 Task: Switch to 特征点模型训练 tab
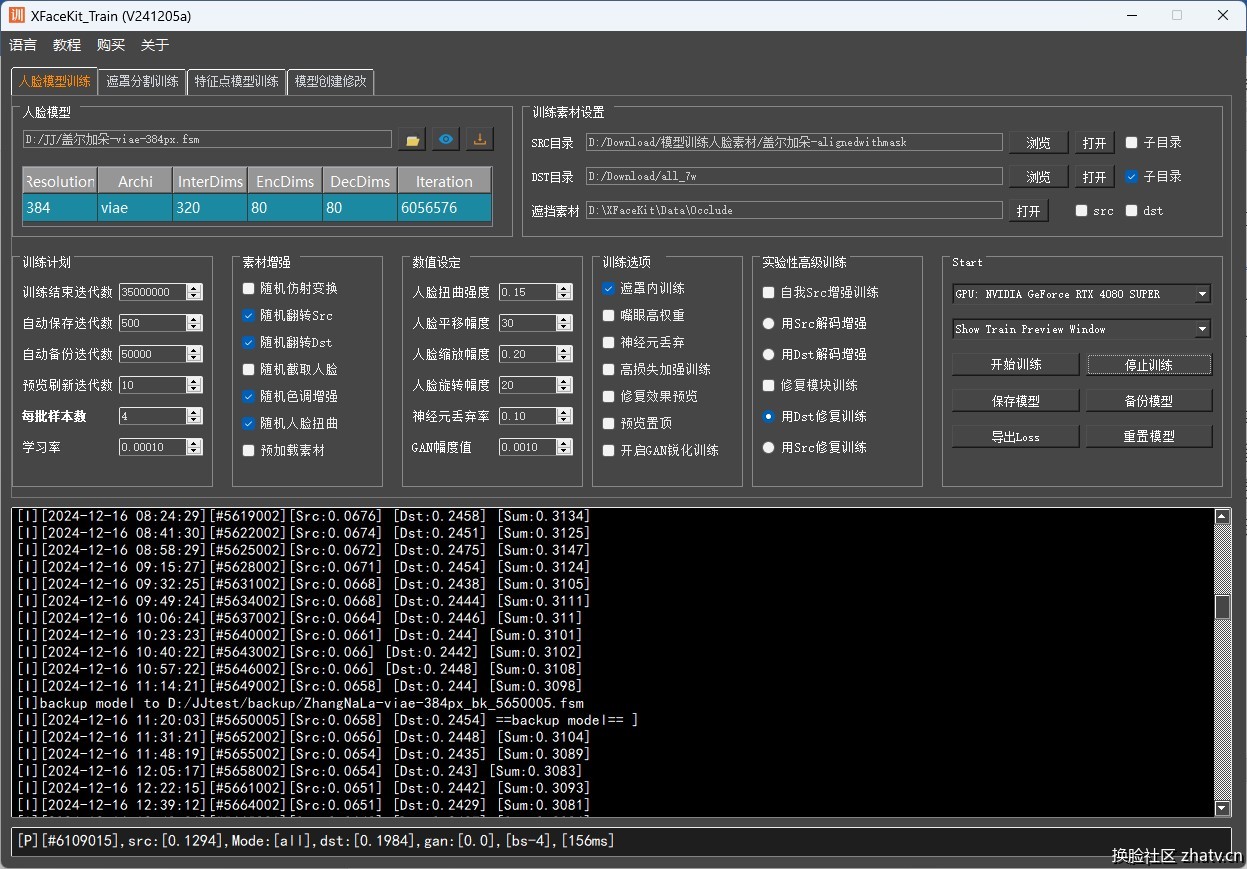pos(237,82)
